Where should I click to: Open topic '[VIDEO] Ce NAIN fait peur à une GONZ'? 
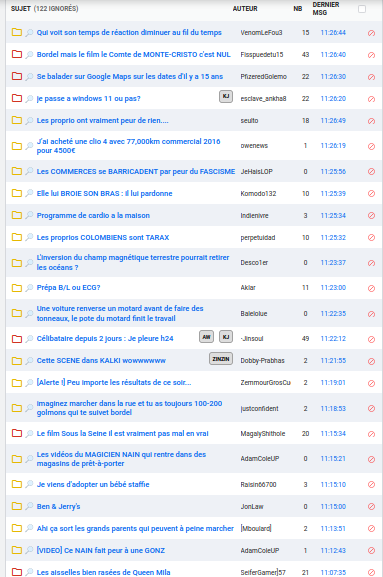pos(101,551)
